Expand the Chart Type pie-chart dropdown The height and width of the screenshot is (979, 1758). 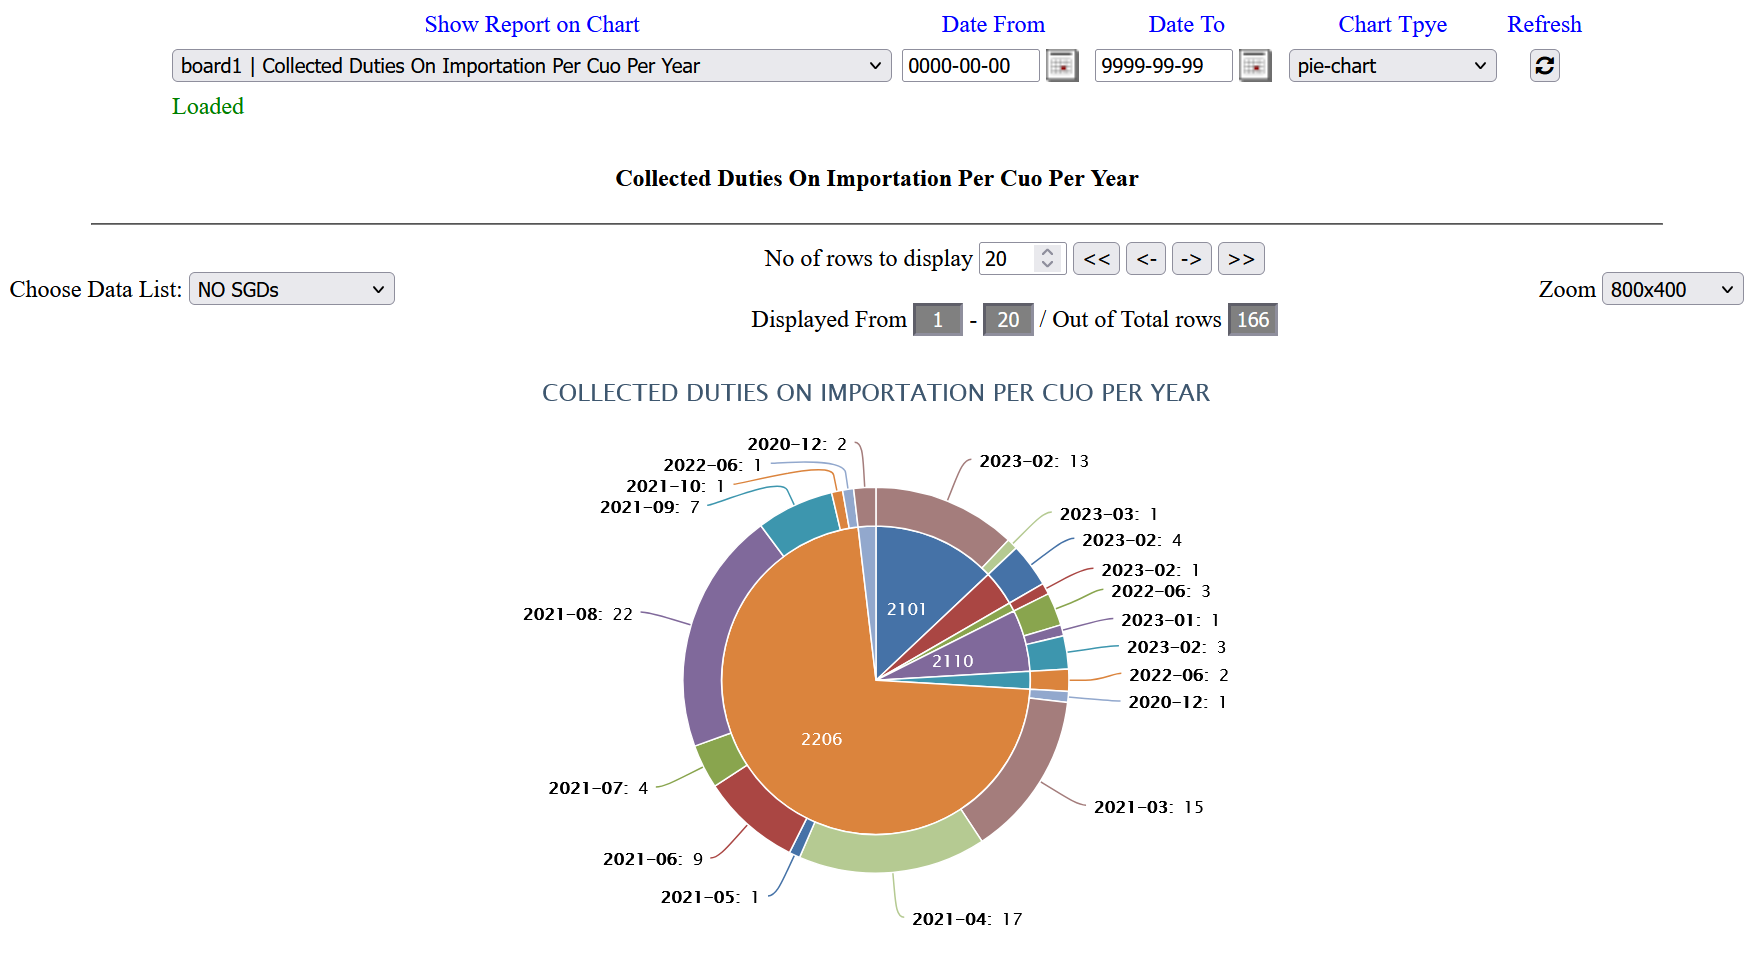tap(1391, 66)
